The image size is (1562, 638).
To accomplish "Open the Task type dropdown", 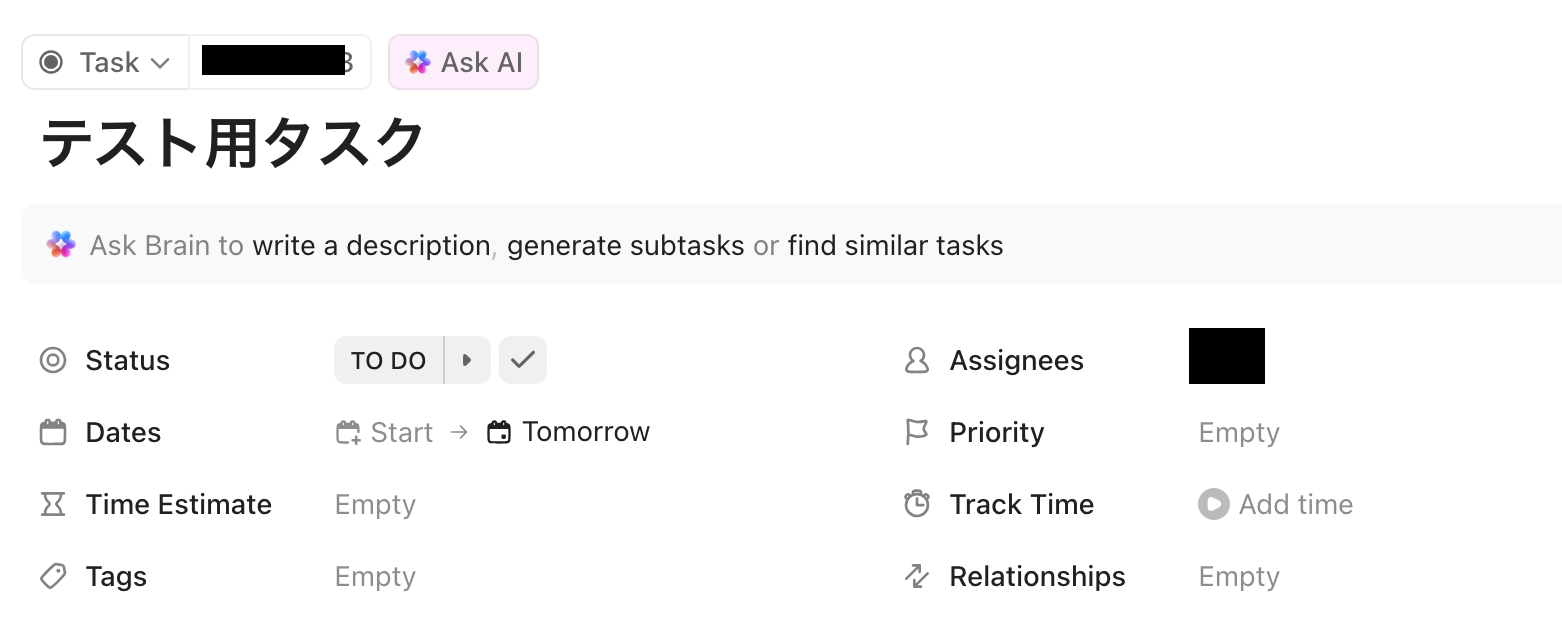I will coord(105,62).
